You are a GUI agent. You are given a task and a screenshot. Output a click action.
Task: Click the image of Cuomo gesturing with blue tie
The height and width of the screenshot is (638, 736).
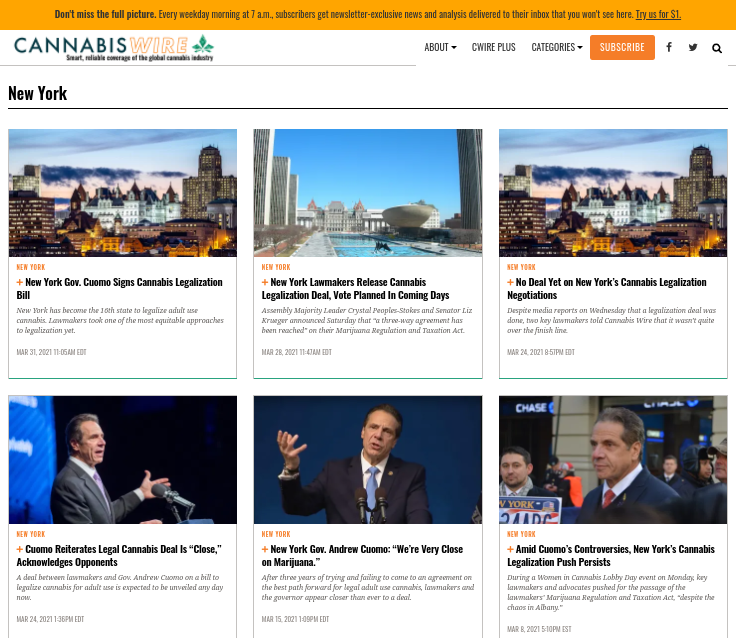[368, 460]
